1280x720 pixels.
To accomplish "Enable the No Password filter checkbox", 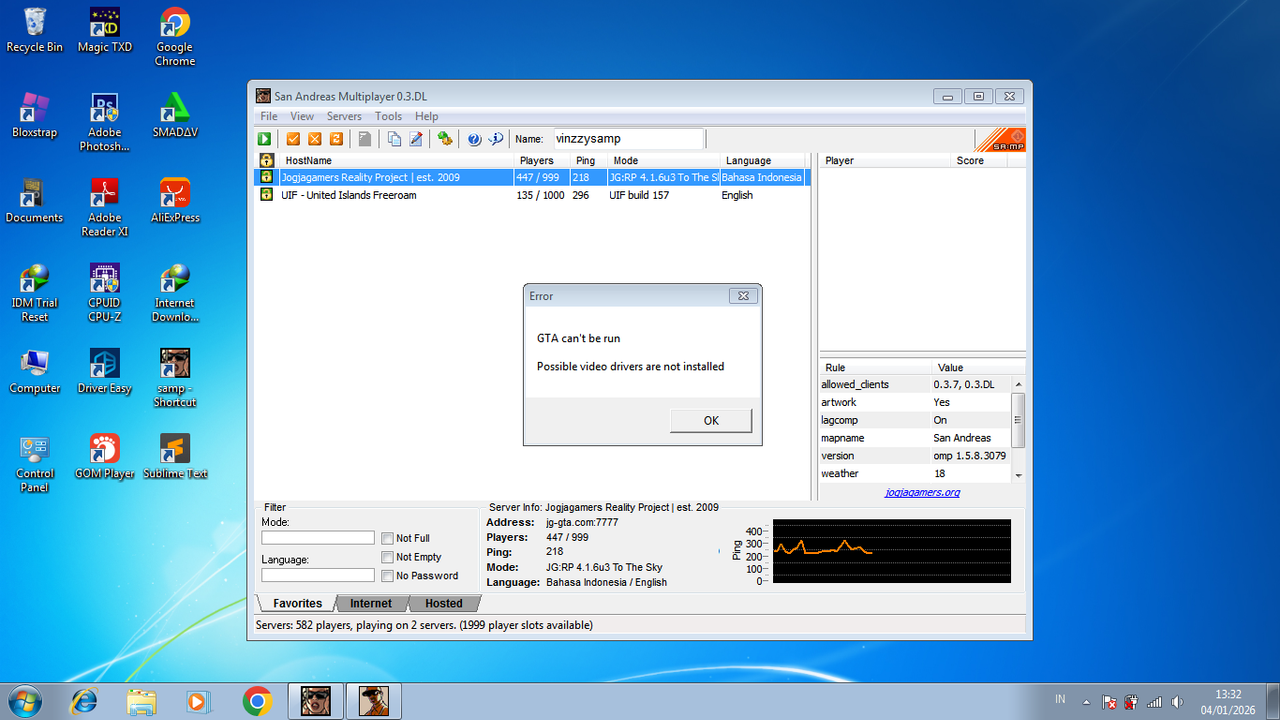I will [387, 575].
